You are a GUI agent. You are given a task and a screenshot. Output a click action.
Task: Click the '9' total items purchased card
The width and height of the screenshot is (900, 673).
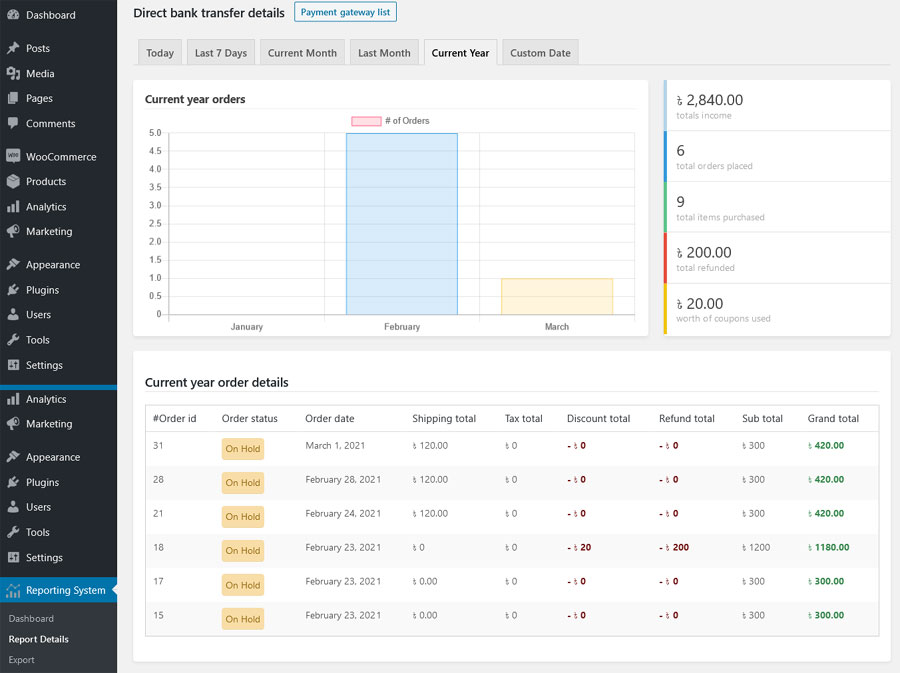click(777, 207)
